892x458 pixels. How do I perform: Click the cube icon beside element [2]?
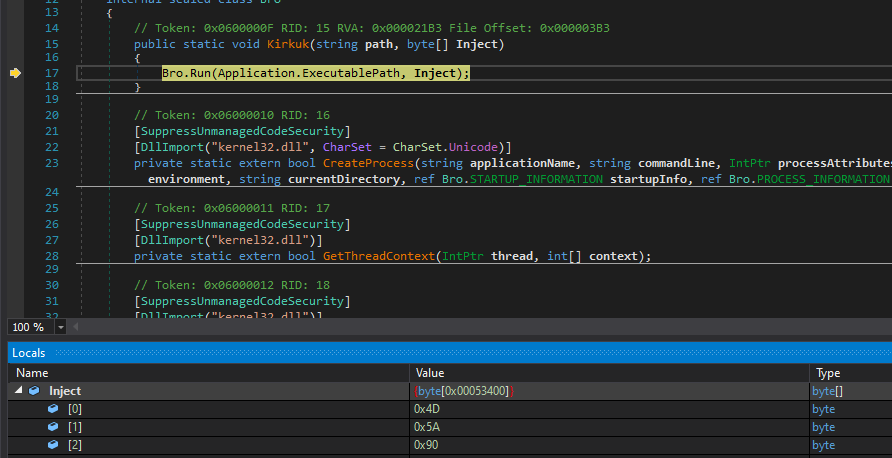[x=53, y=445]
